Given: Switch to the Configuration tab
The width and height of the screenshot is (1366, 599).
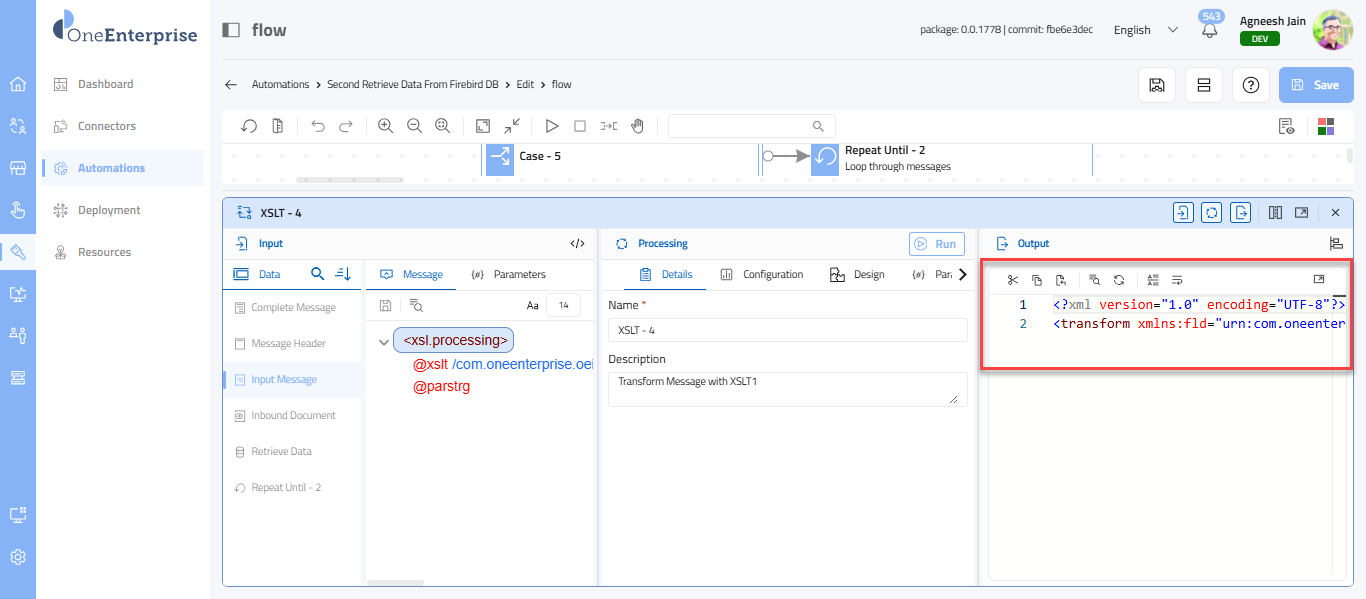Looking at the screenshot, I should point(762,274).
